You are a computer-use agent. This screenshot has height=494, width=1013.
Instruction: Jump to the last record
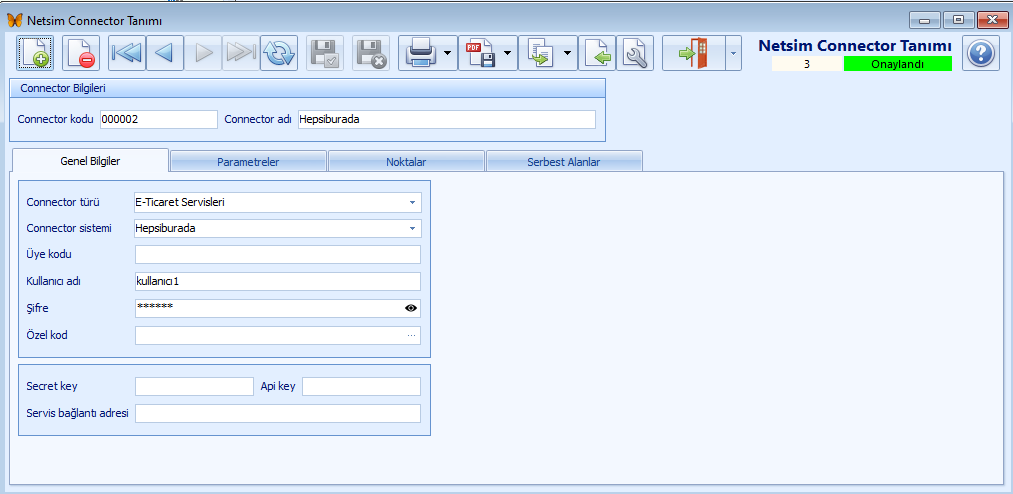241,53
